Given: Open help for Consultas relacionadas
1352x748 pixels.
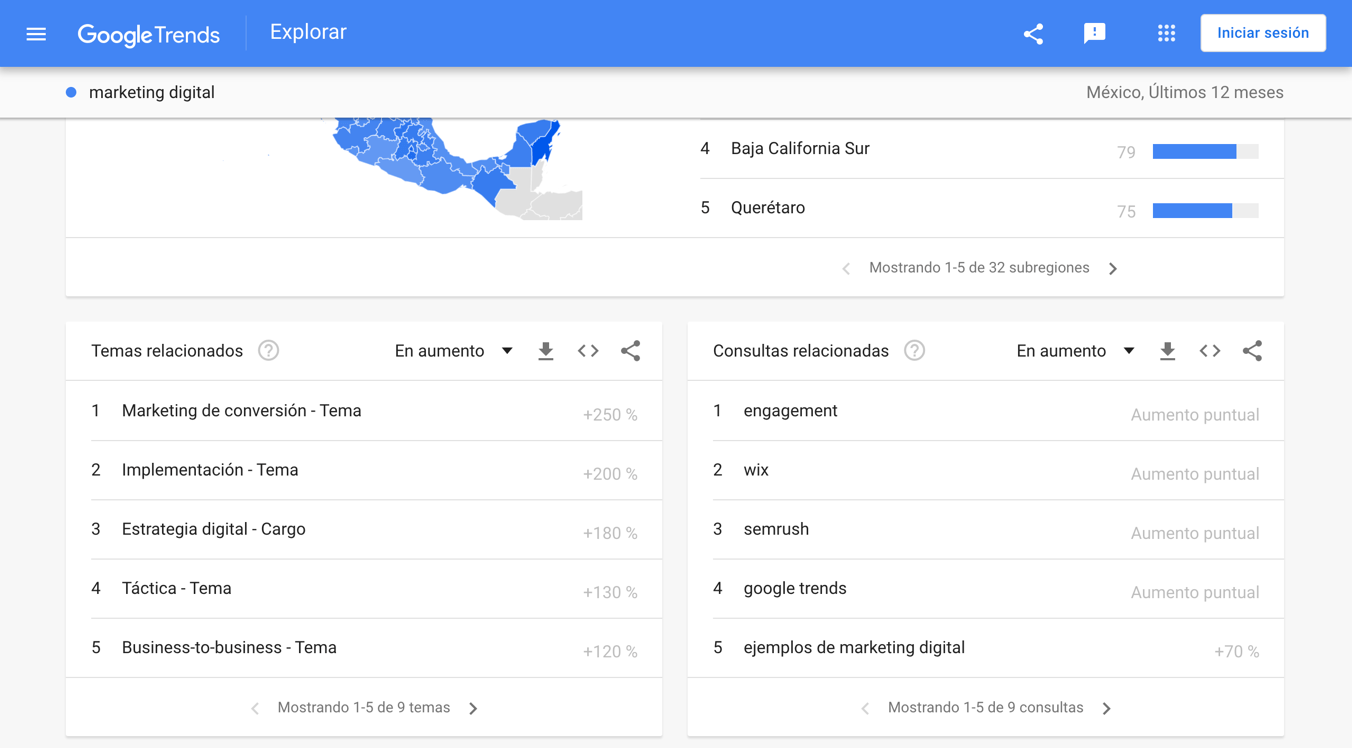Looking at the screenshot, I should tap(914, 351).
